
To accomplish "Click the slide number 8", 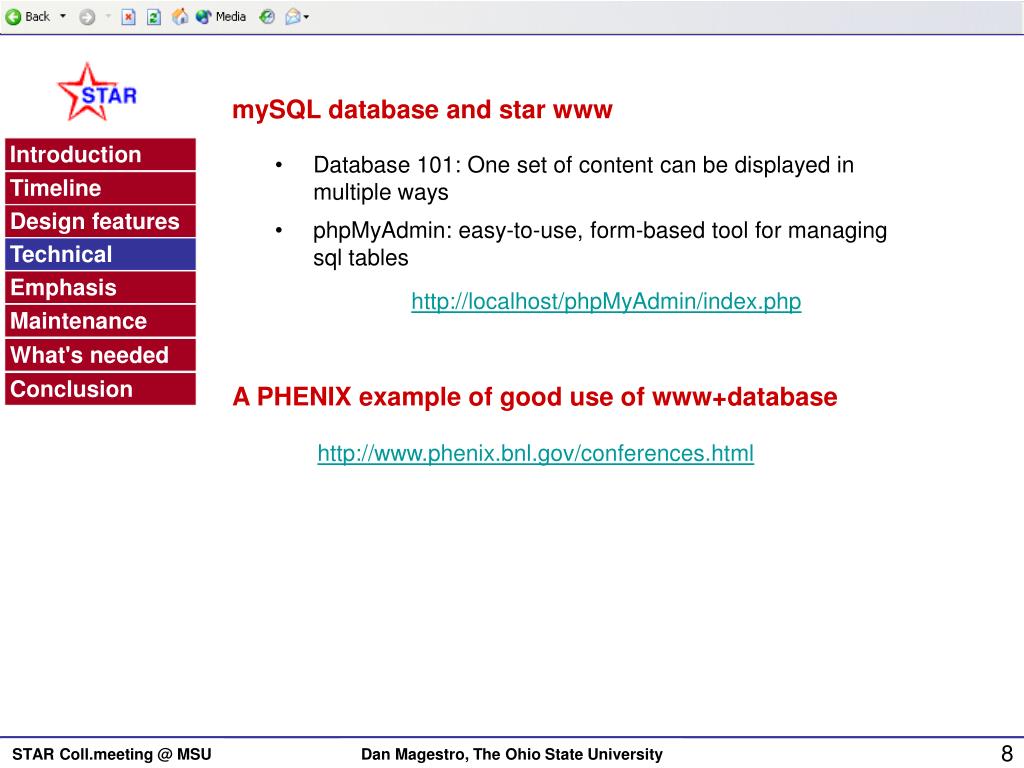I will (1006, 753).
